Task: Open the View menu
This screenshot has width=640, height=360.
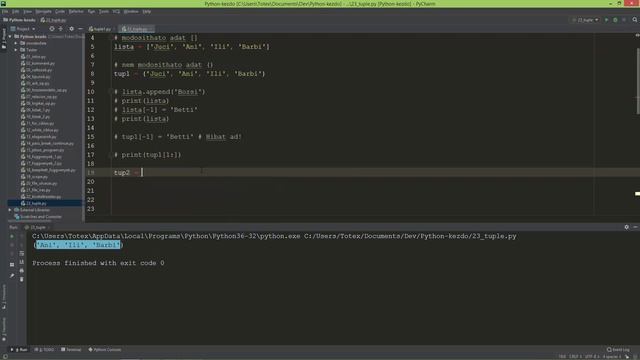Action: pyautogui.click(x=27, y=11)
